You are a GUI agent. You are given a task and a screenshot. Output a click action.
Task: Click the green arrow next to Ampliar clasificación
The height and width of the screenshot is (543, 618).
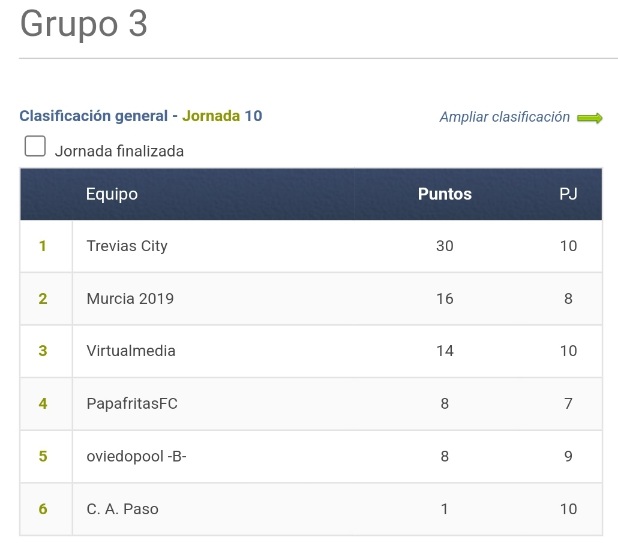coord(590,118)
